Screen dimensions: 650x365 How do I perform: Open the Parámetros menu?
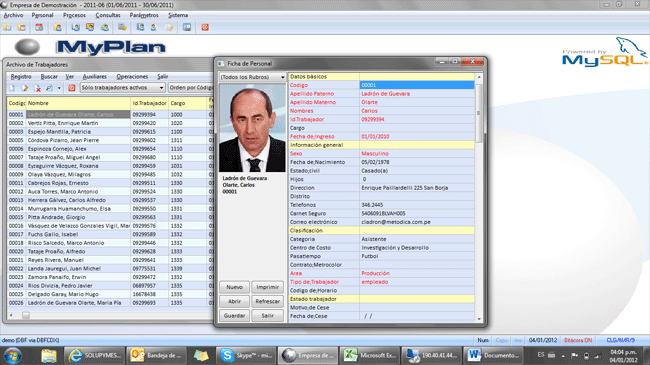click(x=144, y=15)
